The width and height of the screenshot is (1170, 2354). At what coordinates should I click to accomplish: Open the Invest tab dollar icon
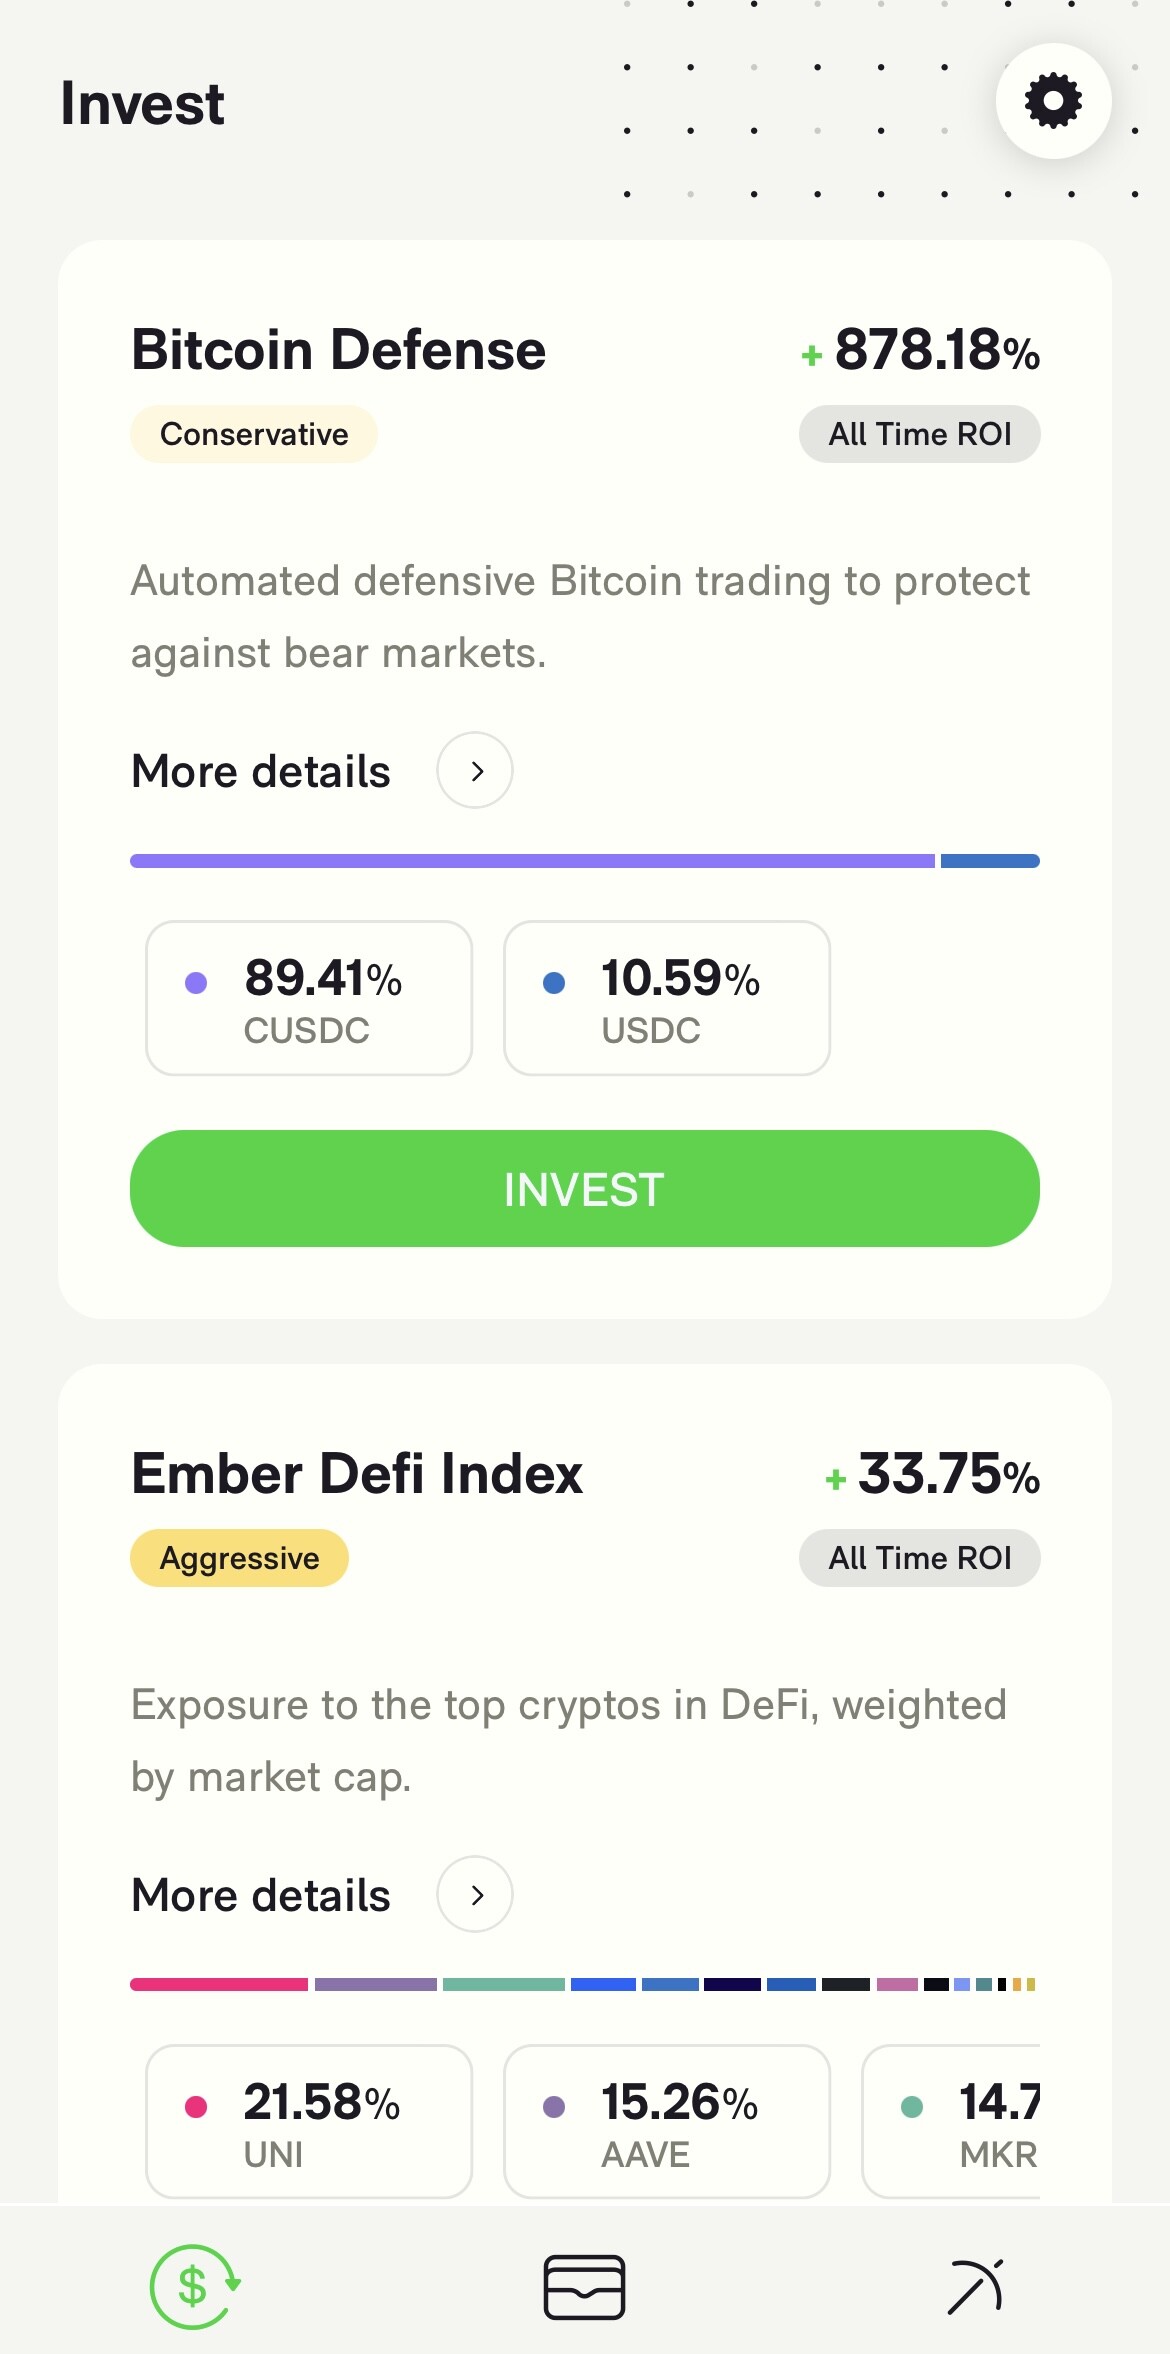click(193, 2286)
